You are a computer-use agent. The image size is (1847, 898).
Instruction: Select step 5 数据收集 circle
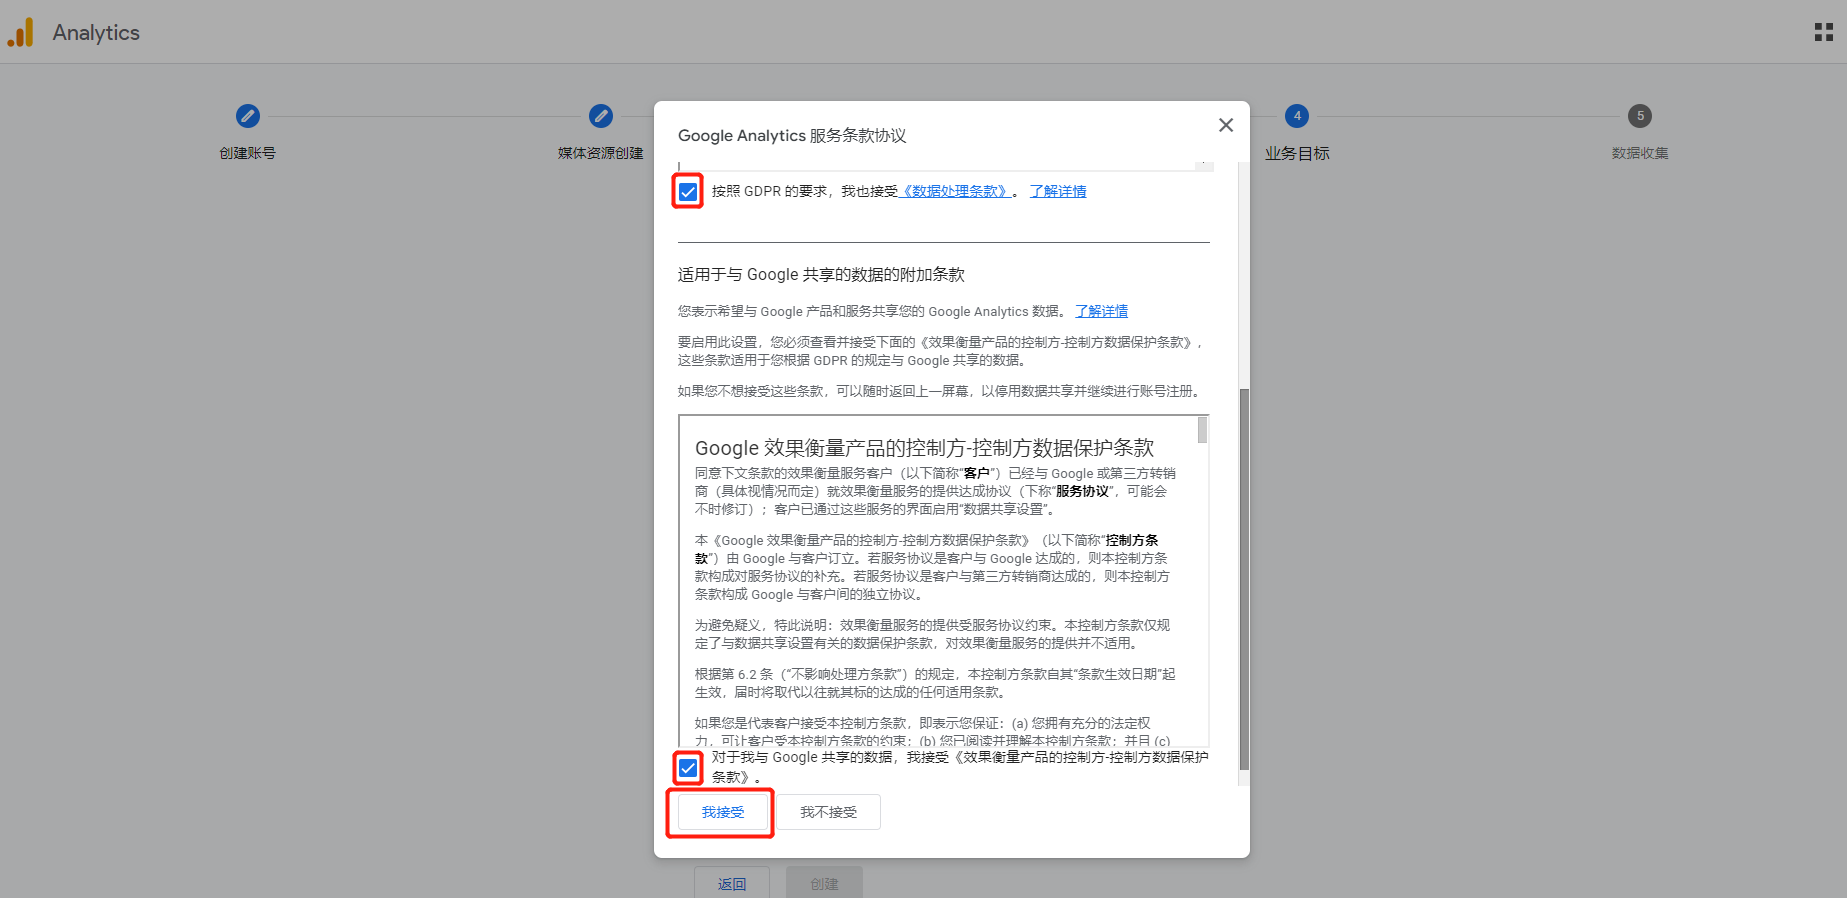point(1640,116)
